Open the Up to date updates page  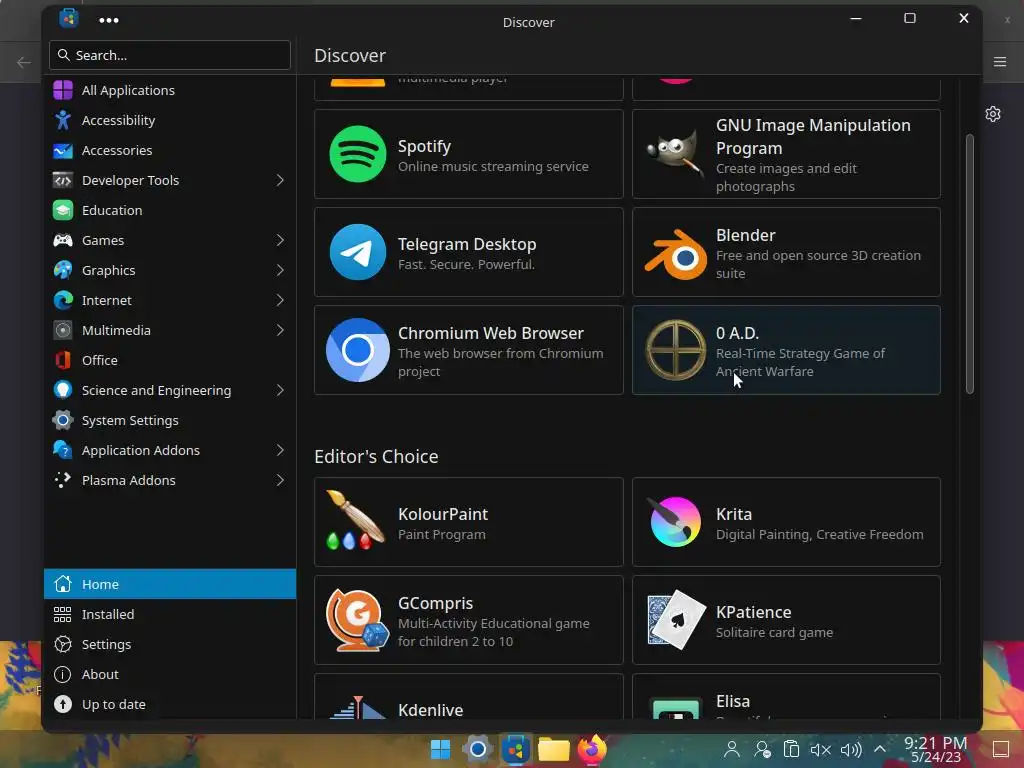170,704
